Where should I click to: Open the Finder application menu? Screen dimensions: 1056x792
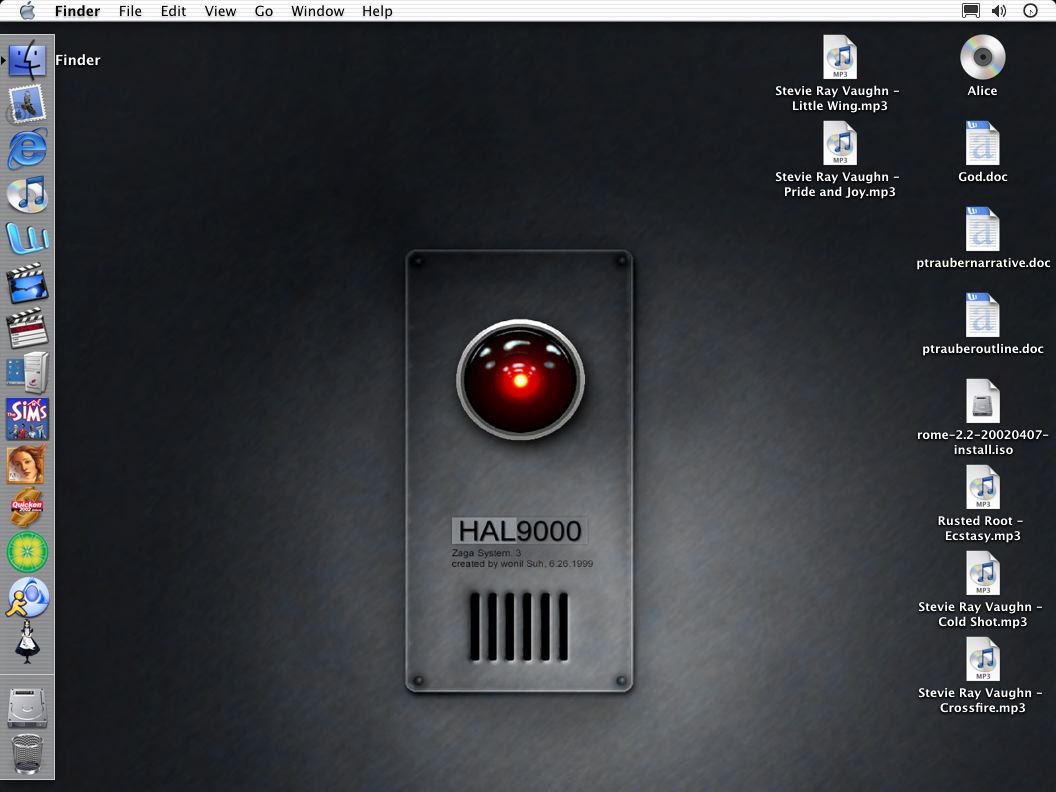(x=77, y=11)
